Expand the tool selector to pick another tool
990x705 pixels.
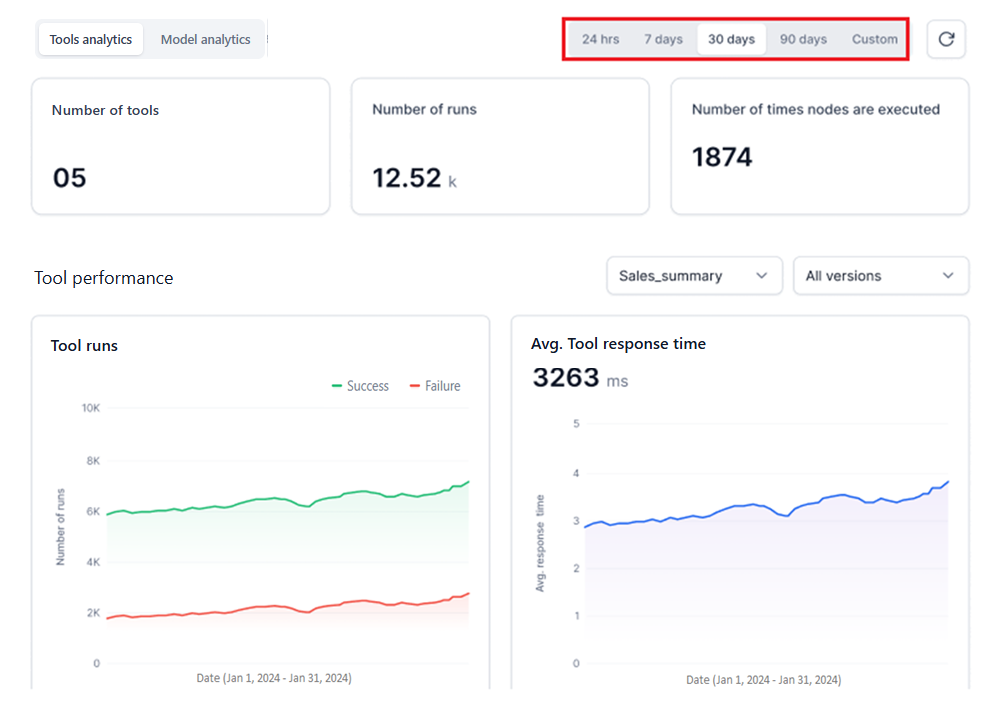point(694,275)
